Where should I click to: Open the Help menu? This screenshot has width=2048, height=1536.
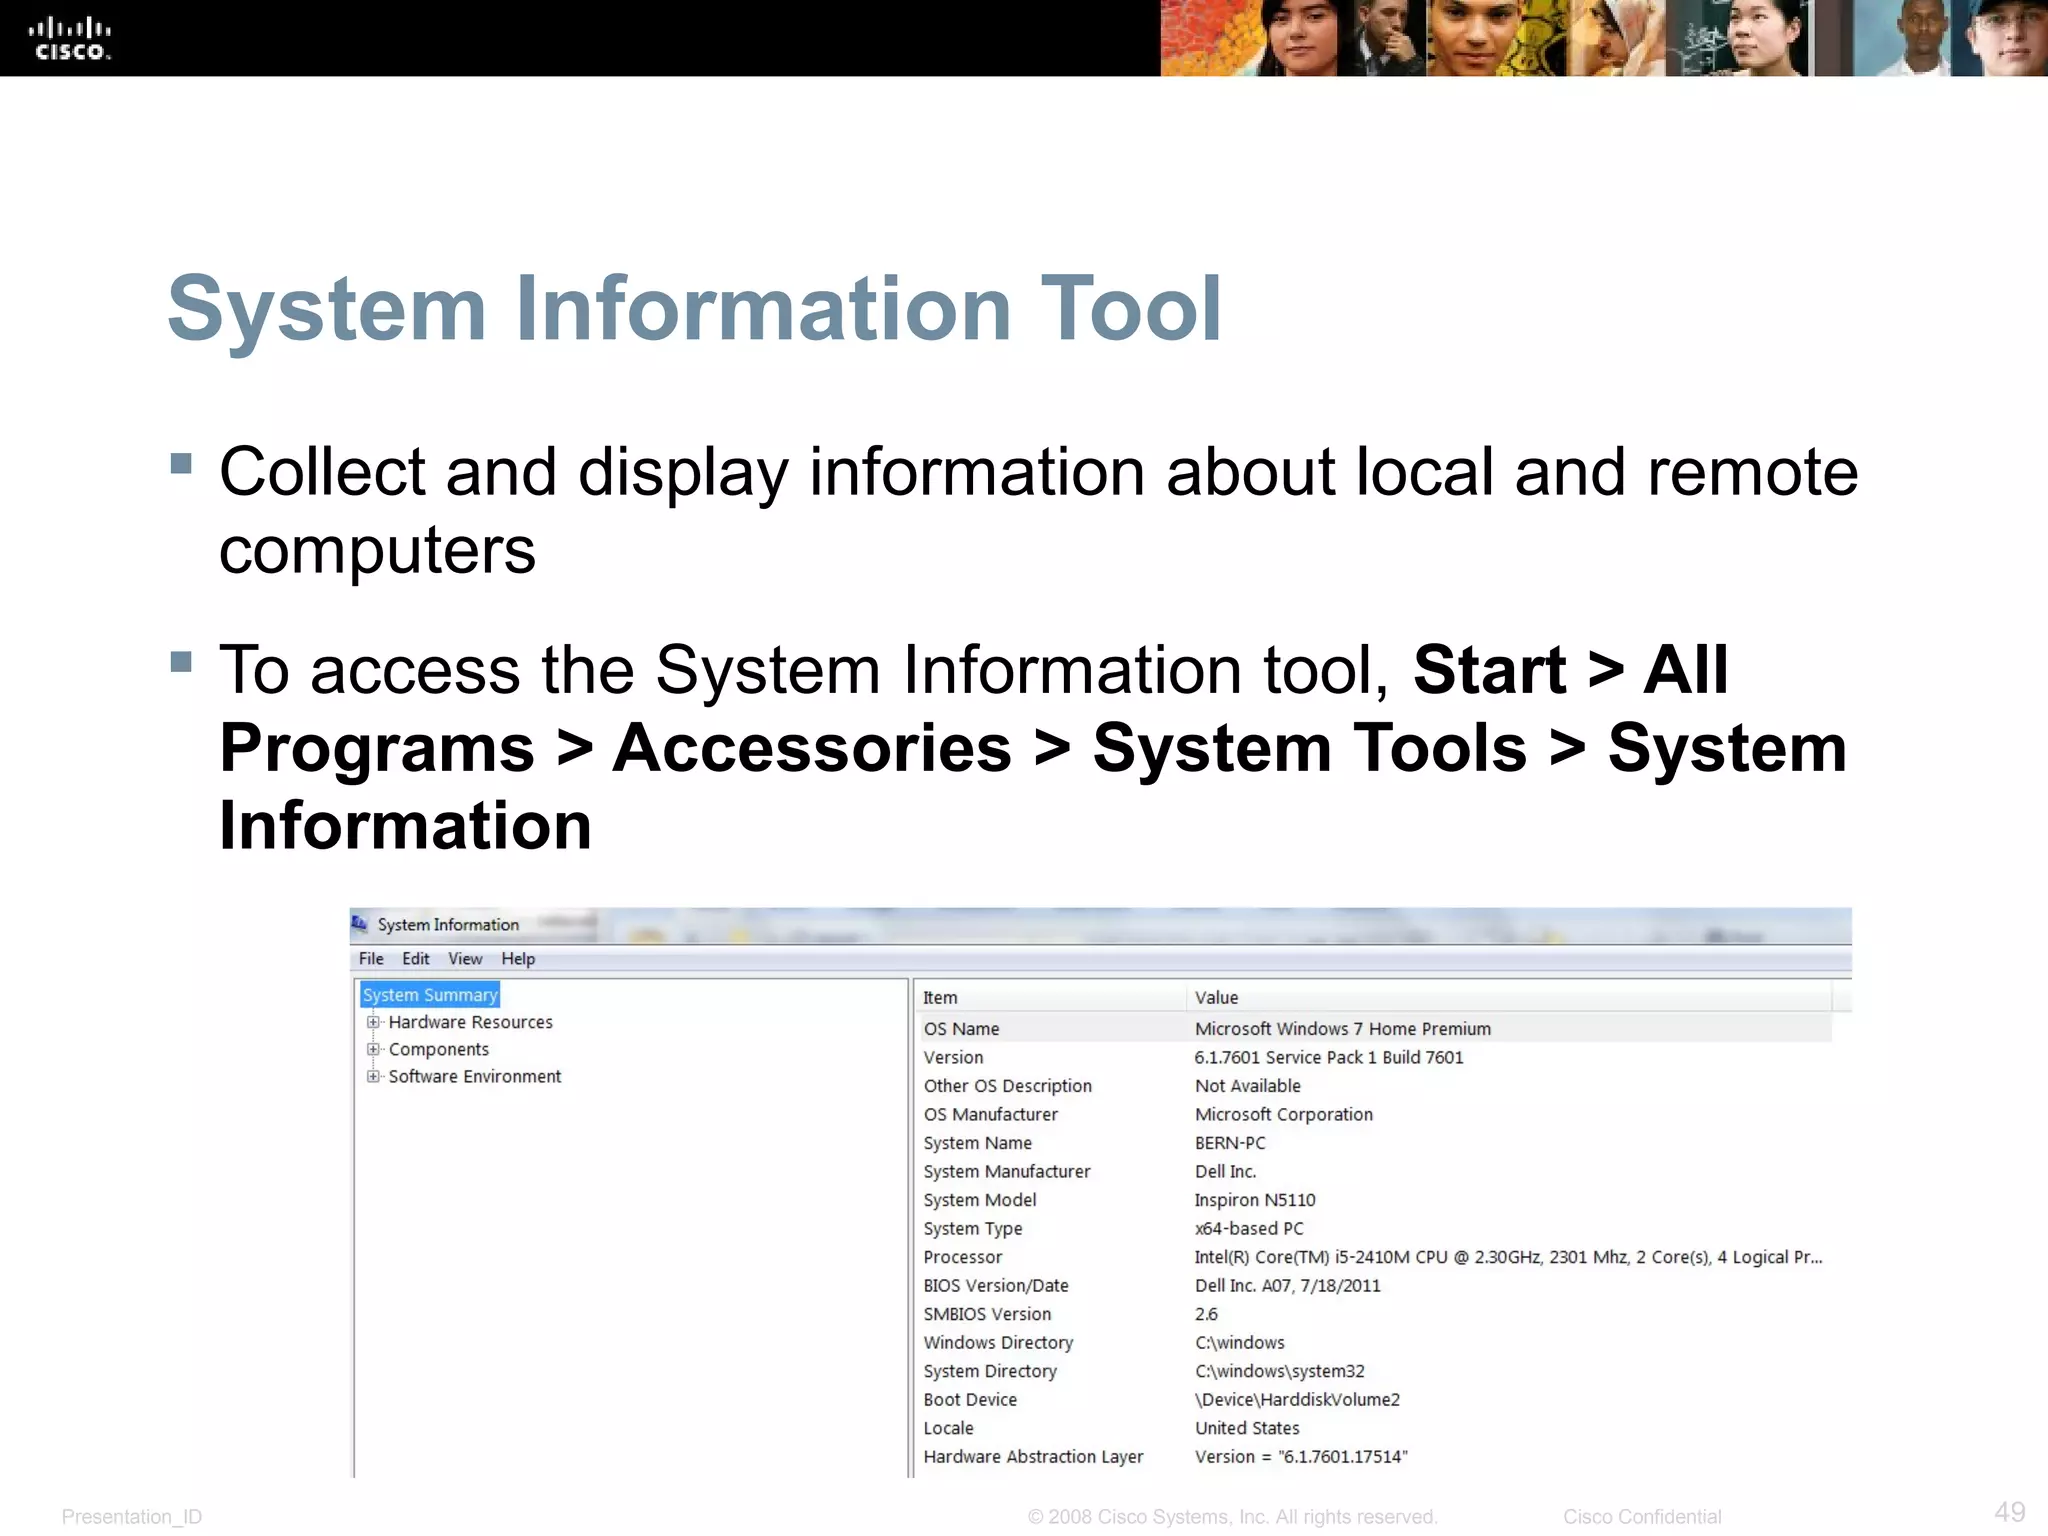point(518,958)
